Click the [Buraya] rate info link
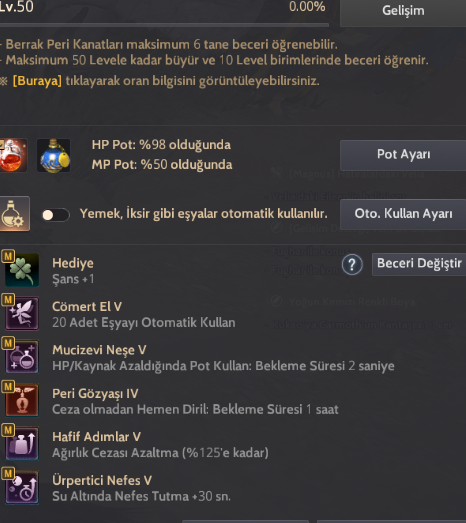Viewport: 466px width, 523px height. pos(37,81)
